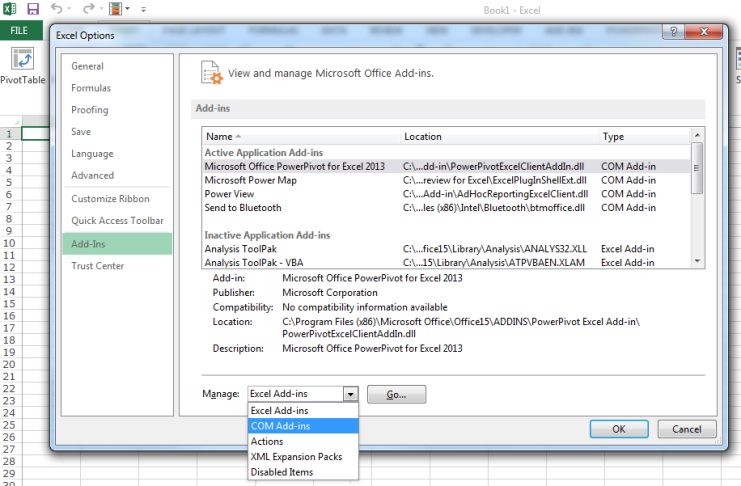Click Publisher value Microsoft Corporation
The height and width of the screenshot is (486, 741).
330,293
